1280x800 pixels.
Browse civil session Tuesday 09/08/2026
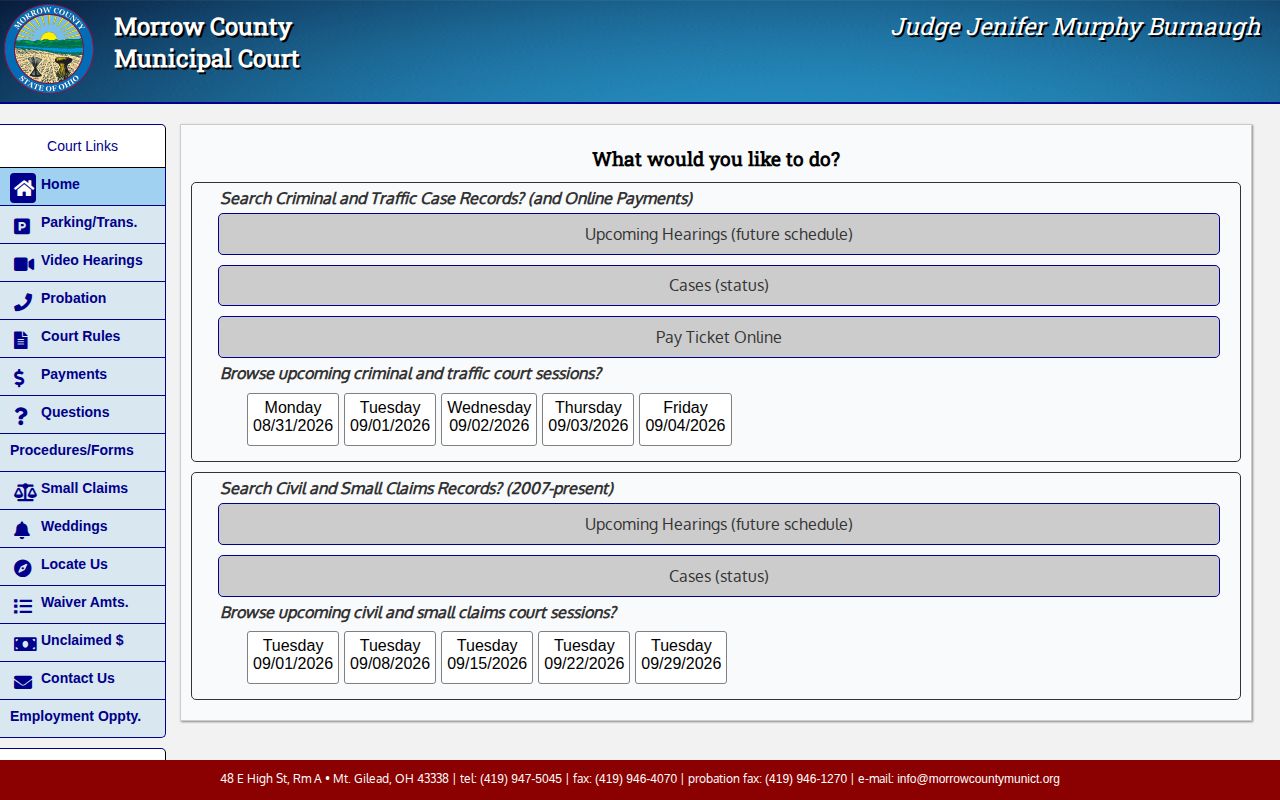[390, 657]
